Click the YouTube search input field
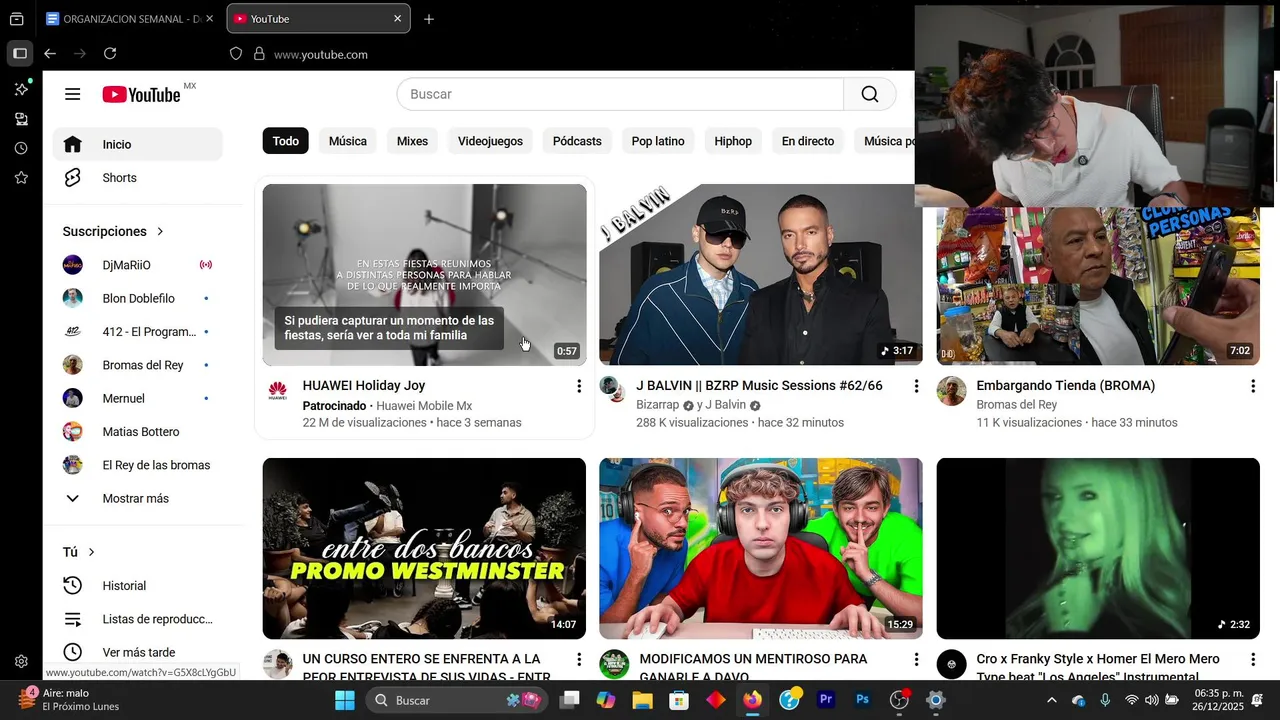This screenshot has height=720, width=1280. pyautogui.click(x=620, y=94)
